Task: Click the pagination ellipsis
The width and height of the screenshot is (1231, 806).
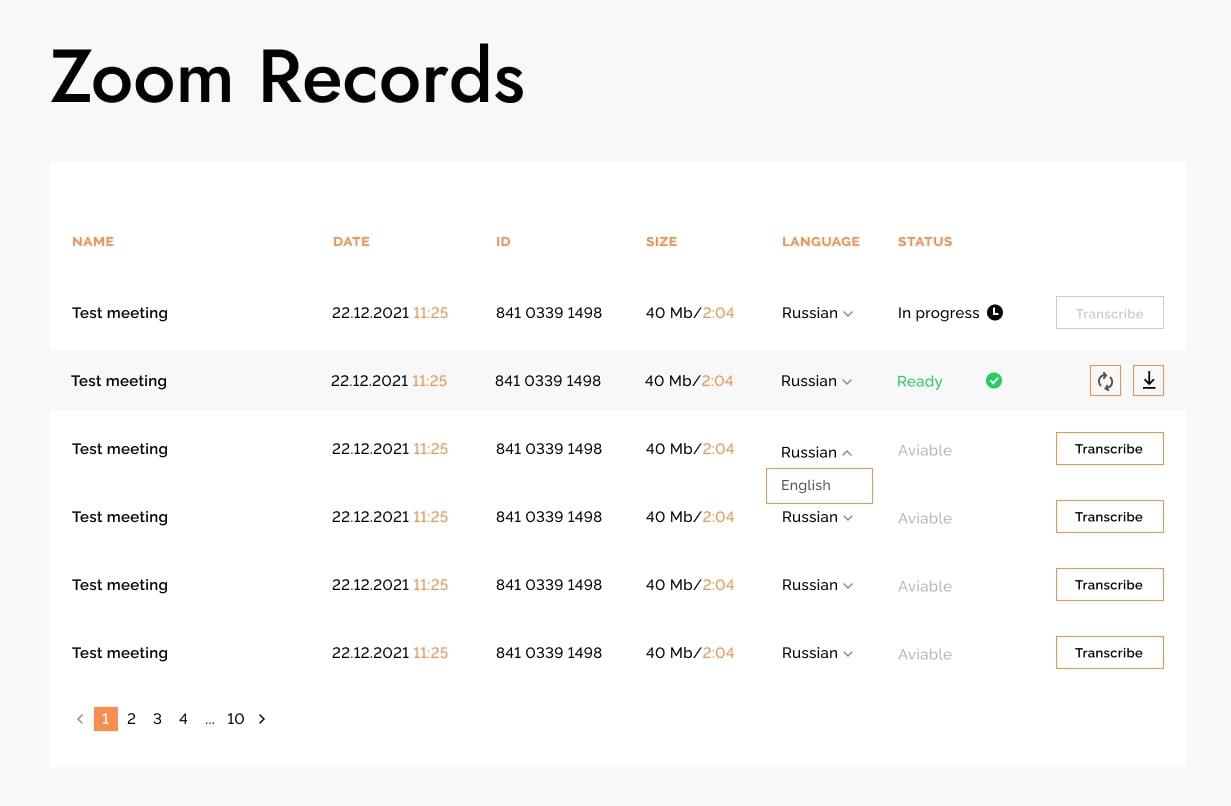Action: [x=210, y=720]
